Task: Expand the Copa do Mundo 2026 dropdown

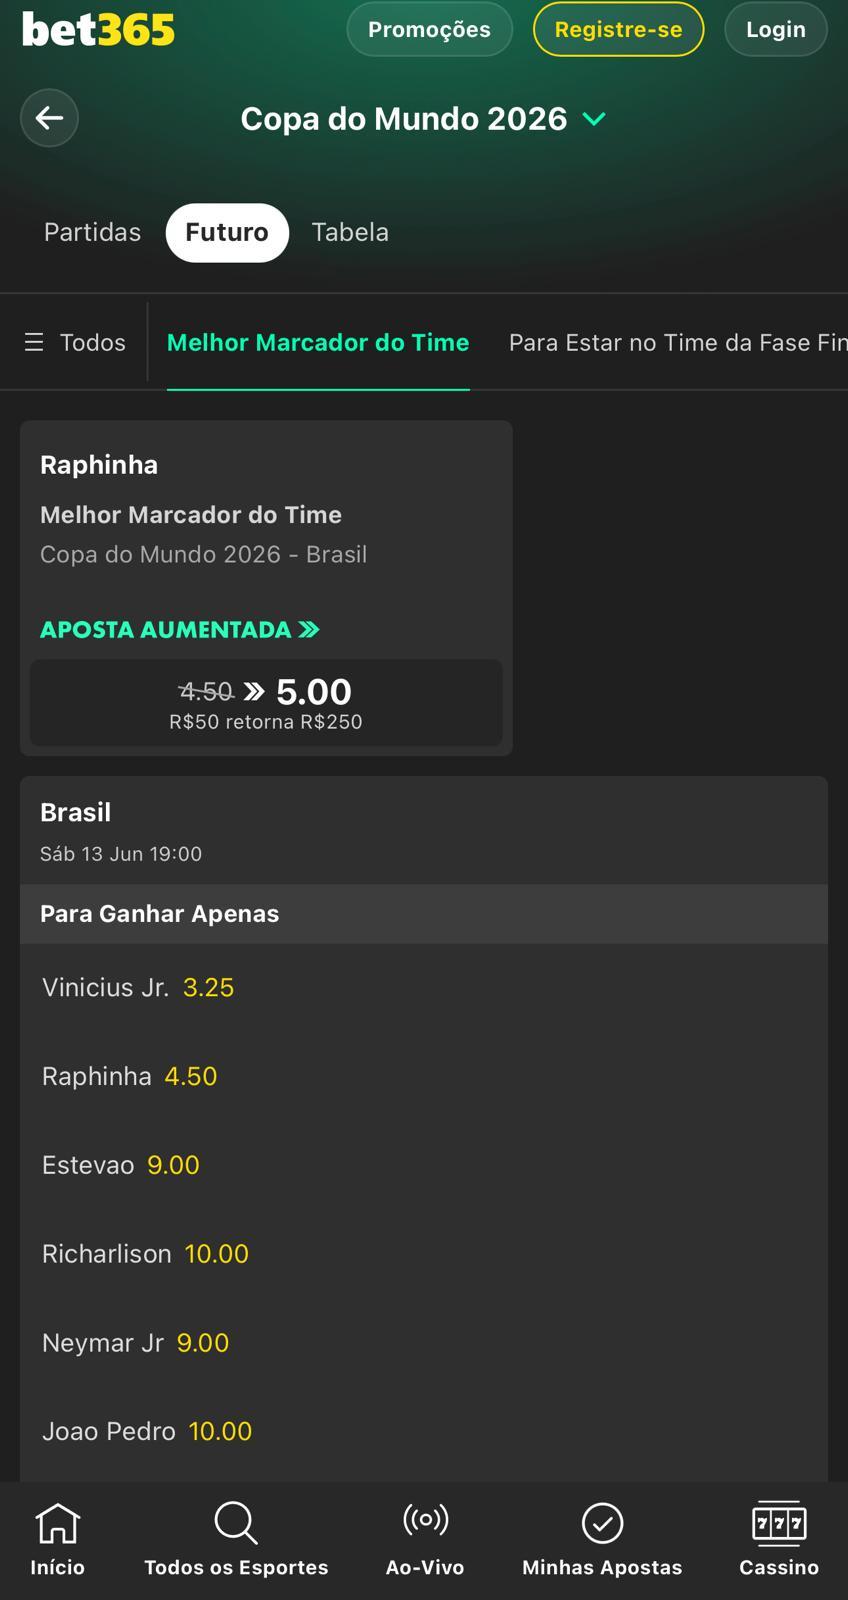Action: coord(594,118)
